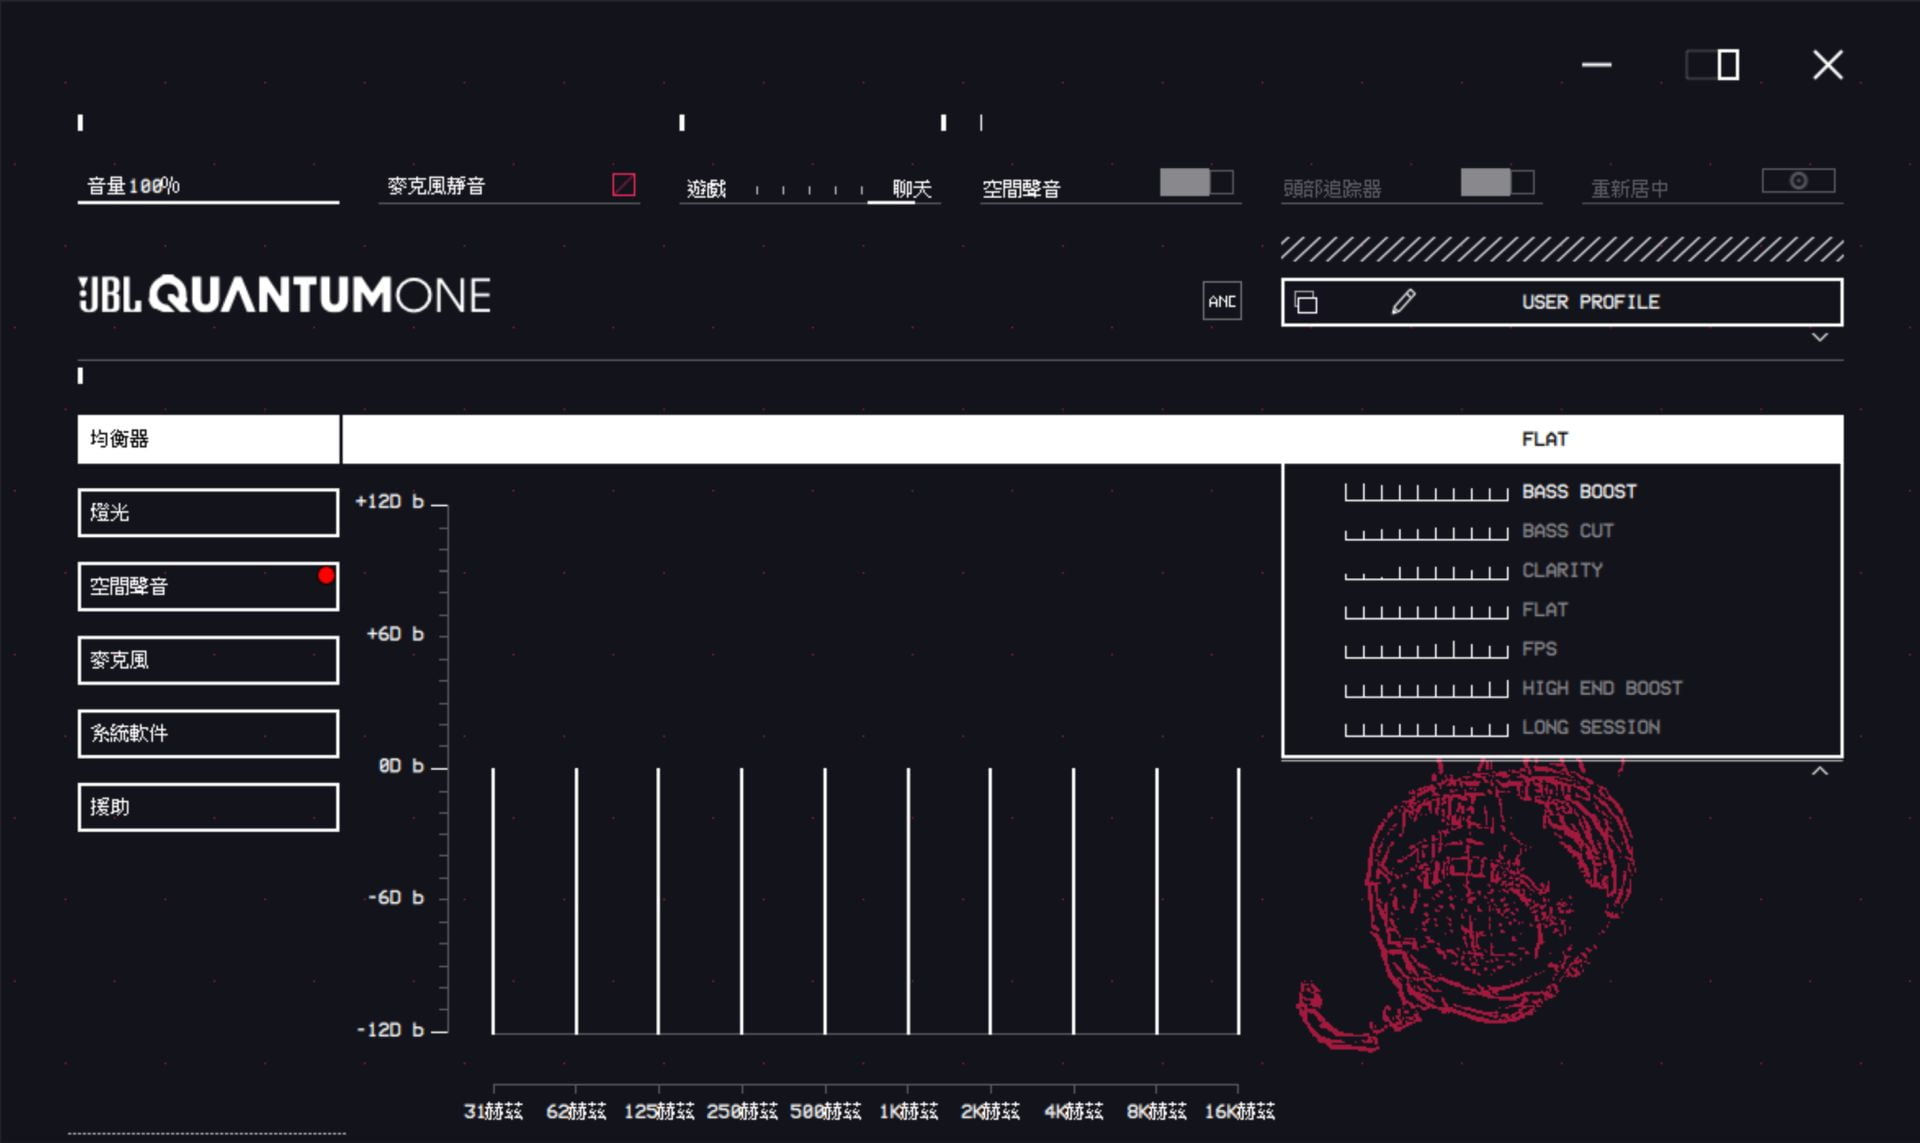Click the JBL Quantum One logo
1920x1143 pixels.
[284, 295]
